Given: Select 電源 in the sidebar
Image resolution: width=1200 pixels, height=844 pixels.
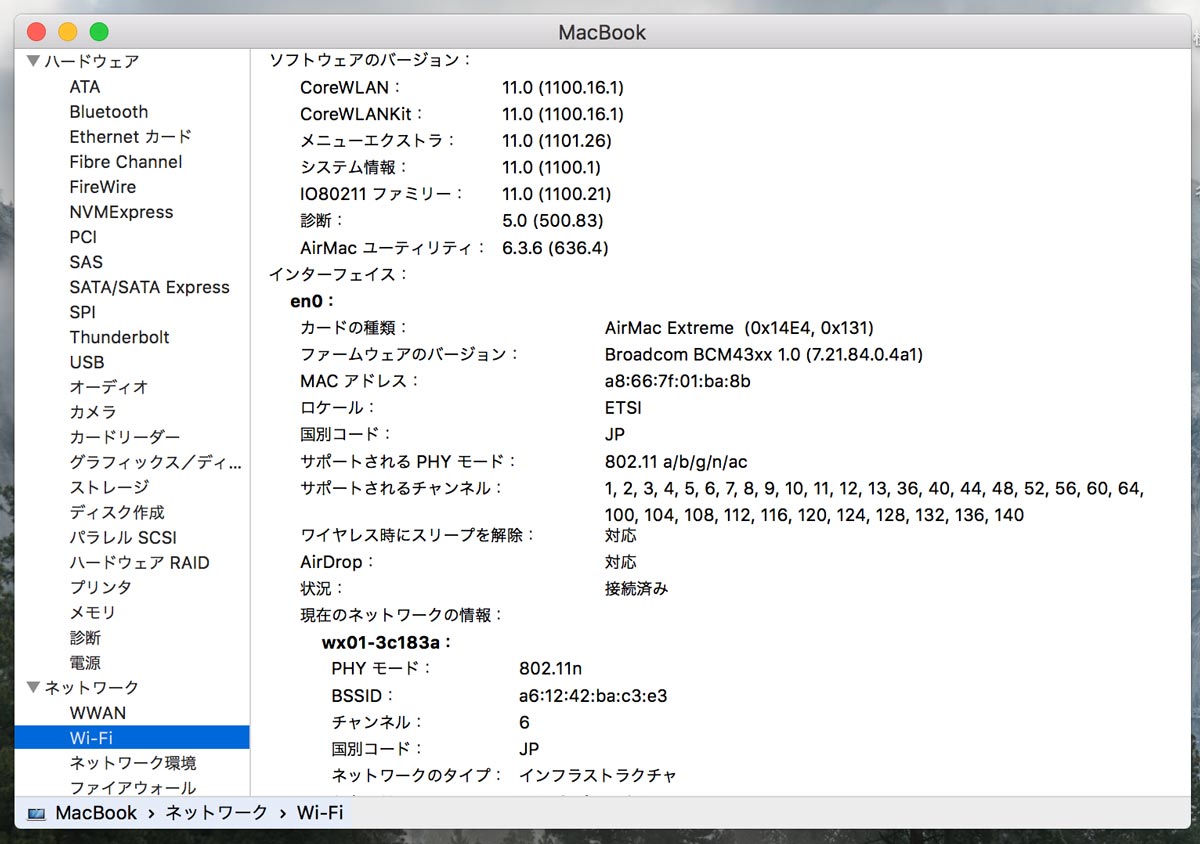Looking at the screenshot, I should pos(85,662).
